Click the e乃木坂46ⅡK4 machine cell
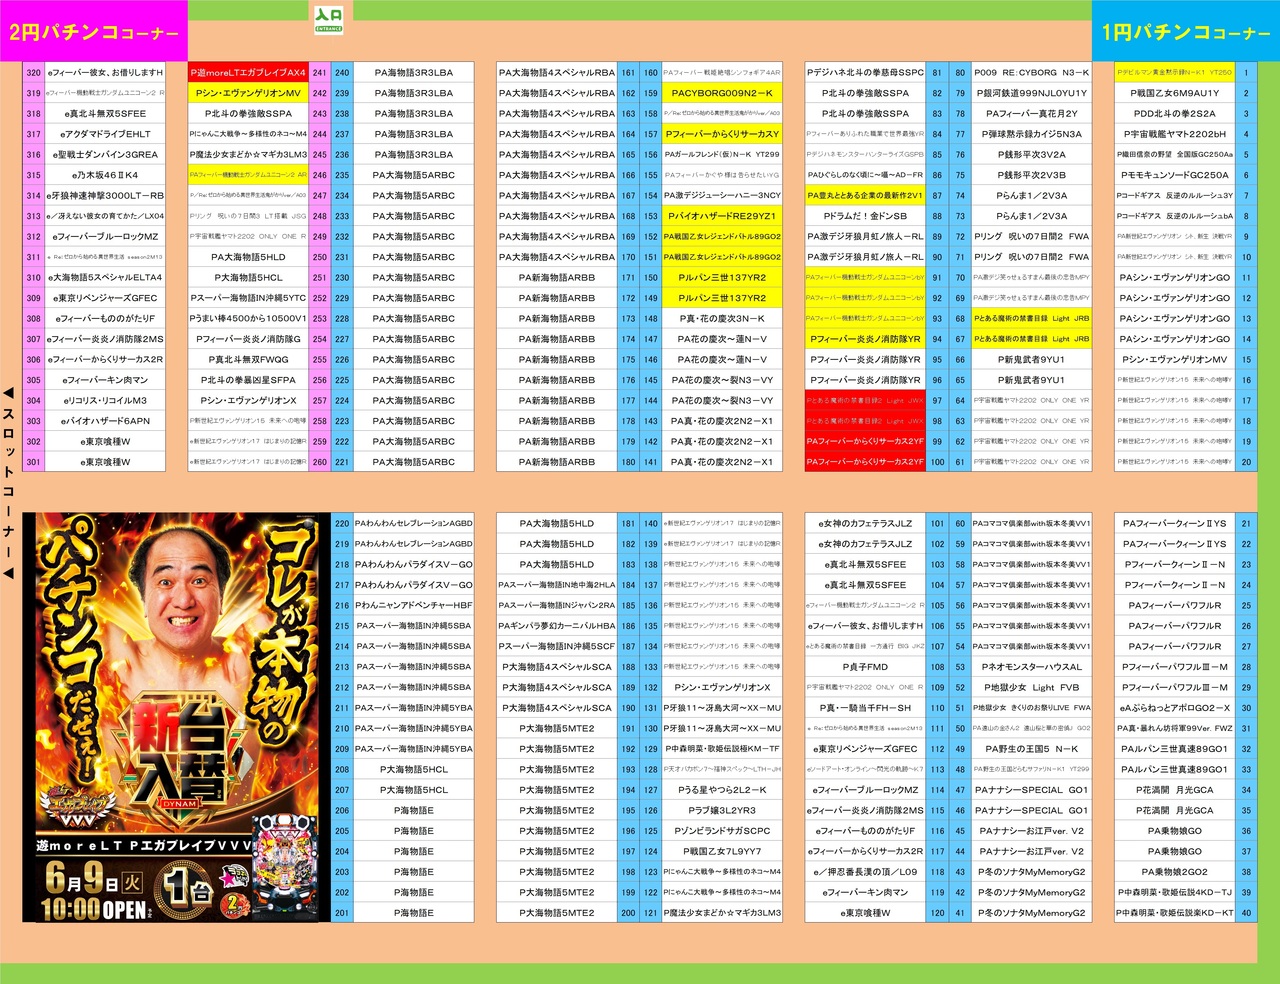Viewport: 1280px width, 984px height. click(x=104, y=175)
